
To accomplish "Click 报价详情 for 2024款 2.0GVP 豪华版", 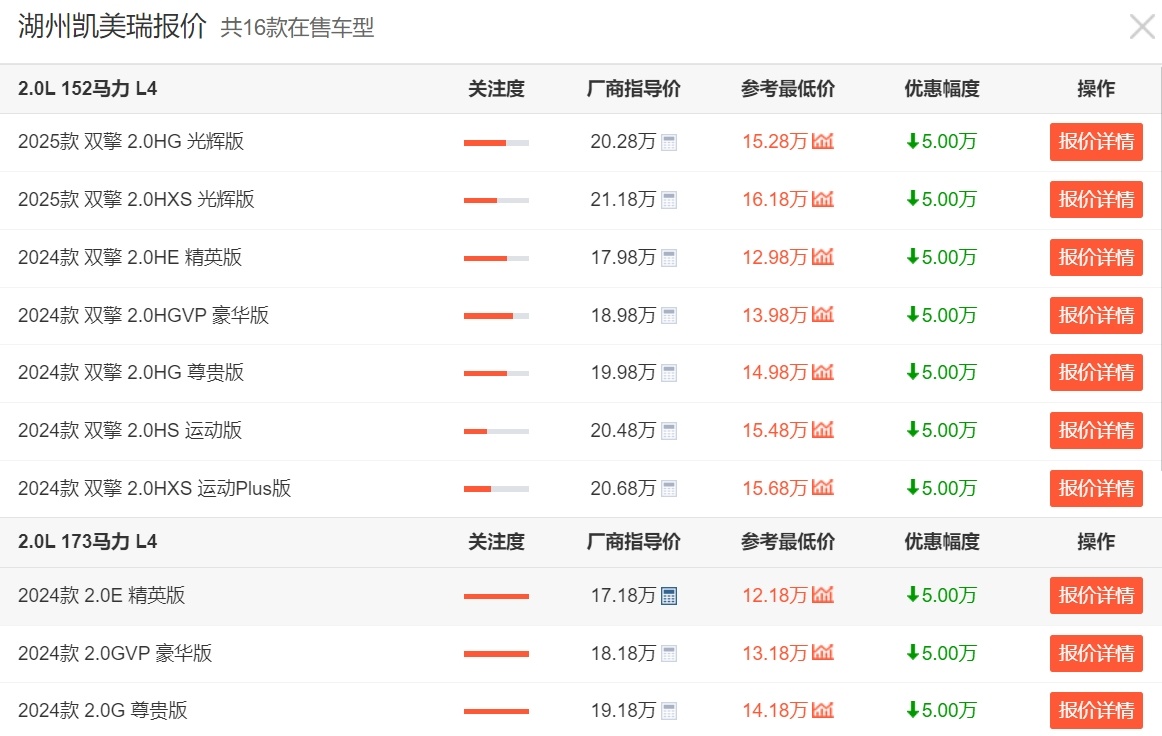I will (x=1096, y=653).
